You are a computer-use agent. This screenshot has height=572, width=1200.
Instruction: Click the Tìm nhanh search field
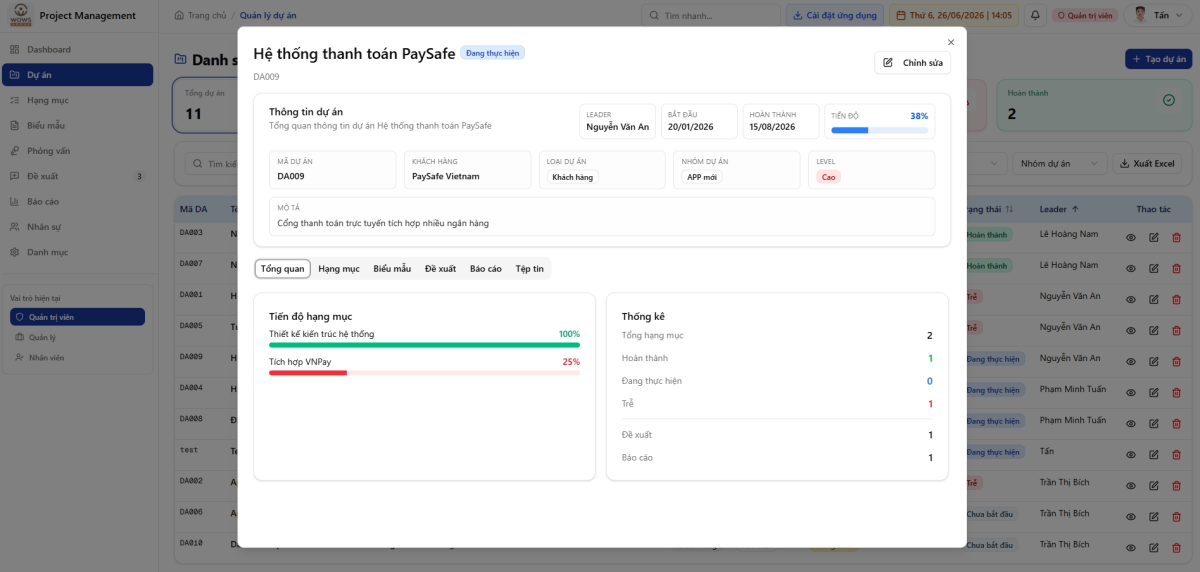710,15
